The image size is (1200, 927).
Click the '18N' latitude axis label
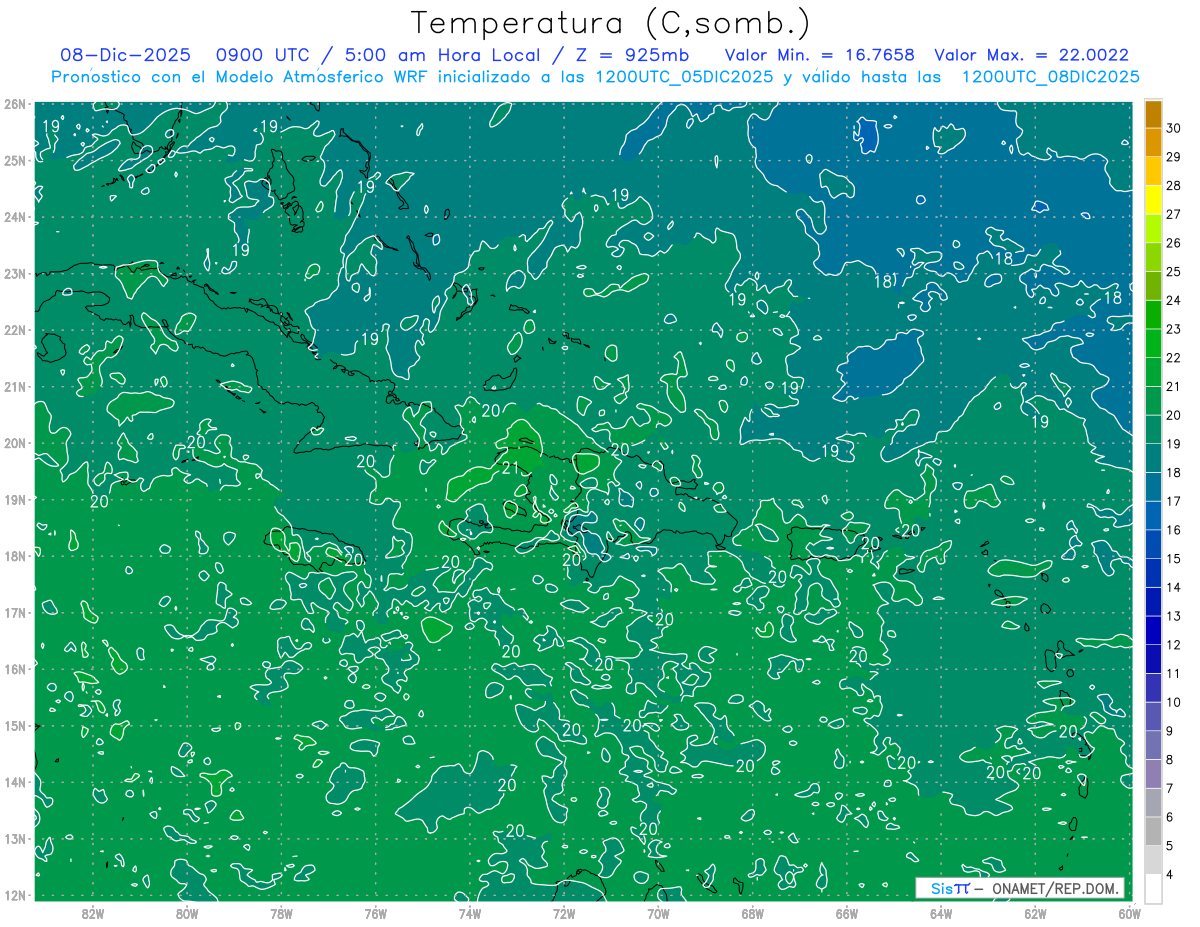[x=15, y=556]
